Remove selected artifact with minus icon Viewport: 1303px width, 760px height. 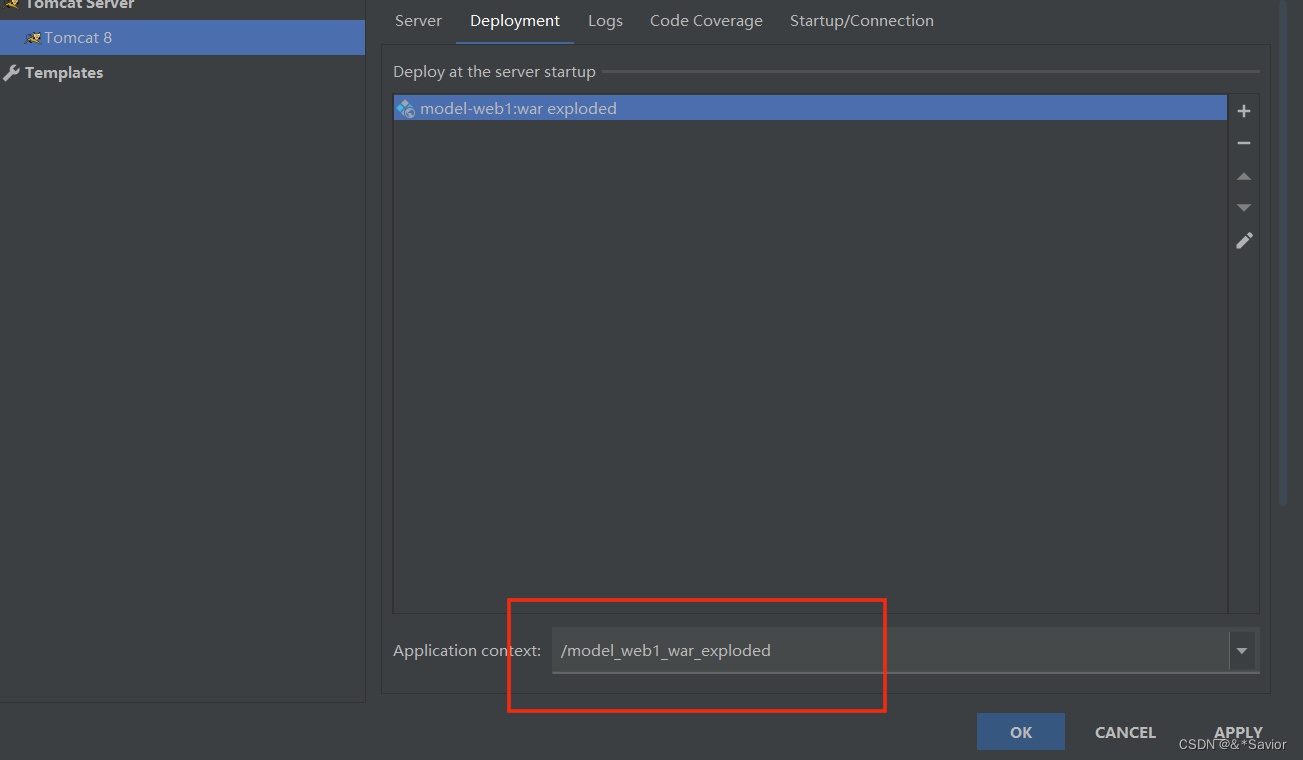click(x=1244, y=143)
